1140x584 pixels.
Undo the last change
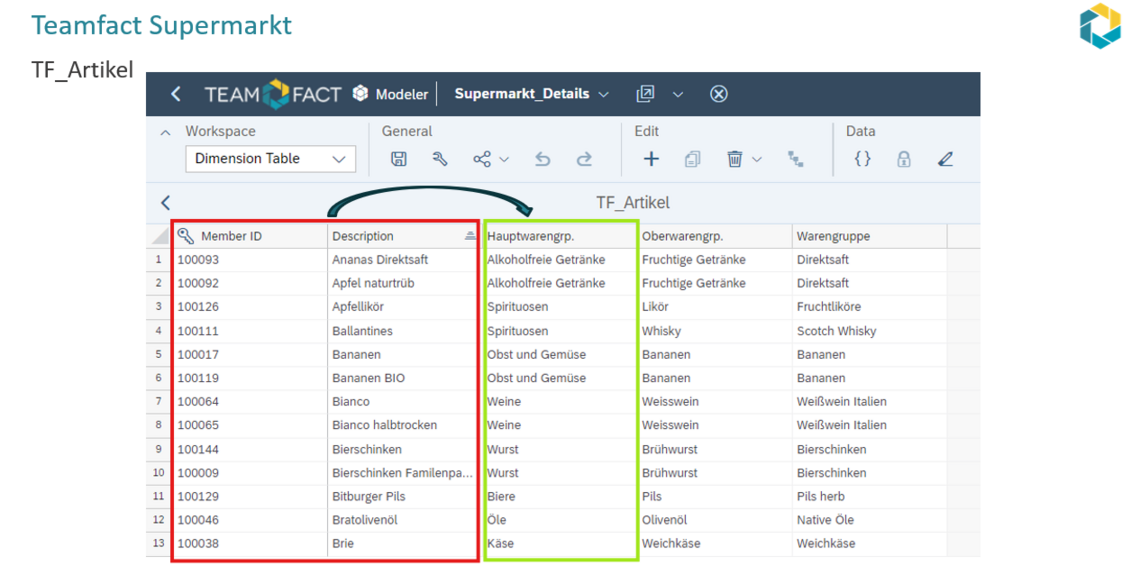coord(542,159)
